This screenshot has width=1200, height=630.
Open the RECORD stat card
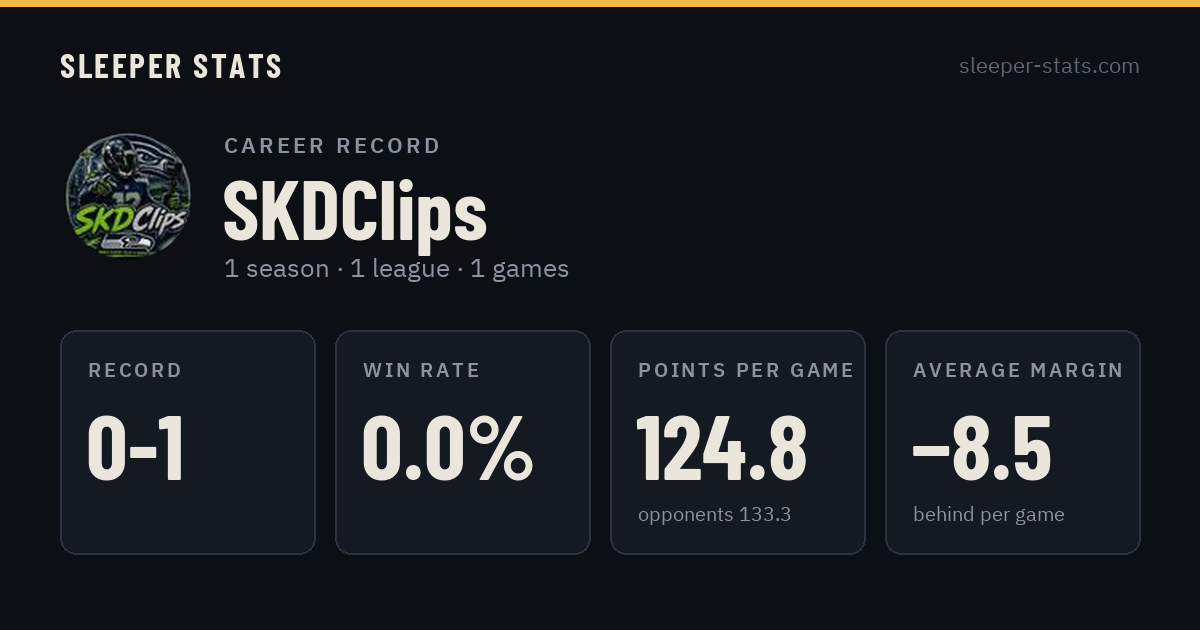[188, 442]
